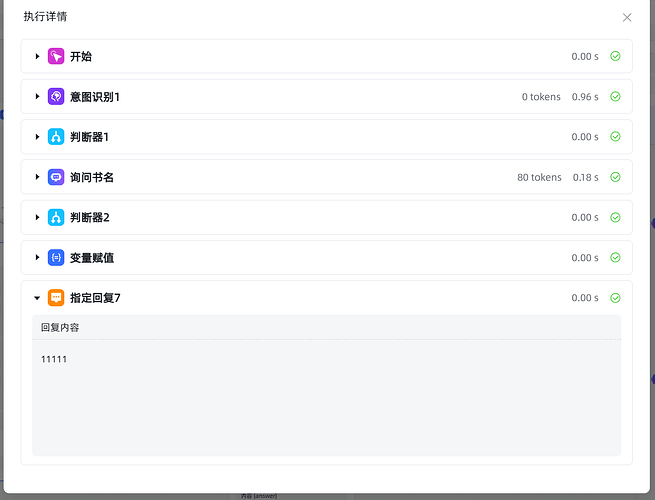Viewport: 655px width, 500px height.
Task: Click the 80 tokens label on 询问书名
Action: [x=539, y=177]
